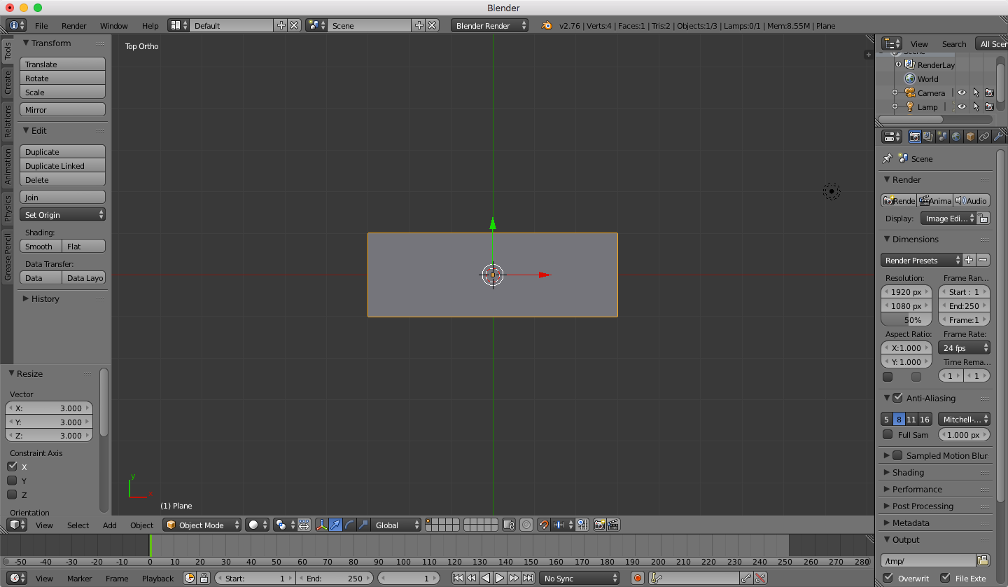Viewport: 1008px width, 587px height.
Task: Open the Constraints properties chain icon
Action: click(x=984, y=136)
